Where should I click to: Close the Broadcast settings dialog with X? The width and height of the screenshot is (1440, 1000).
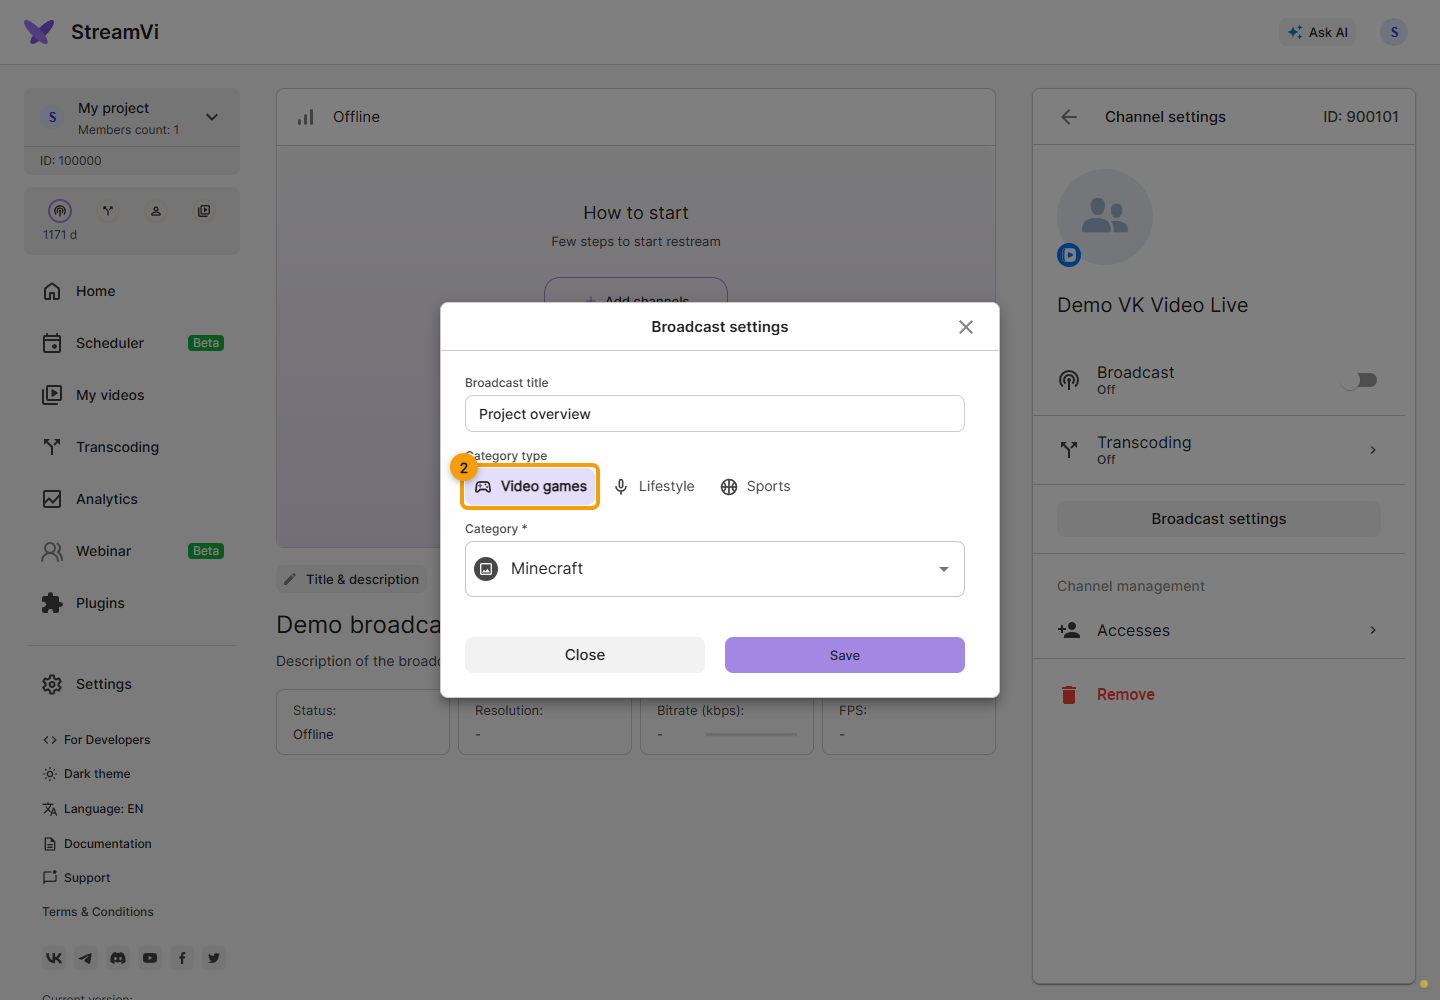pos(966,327)
